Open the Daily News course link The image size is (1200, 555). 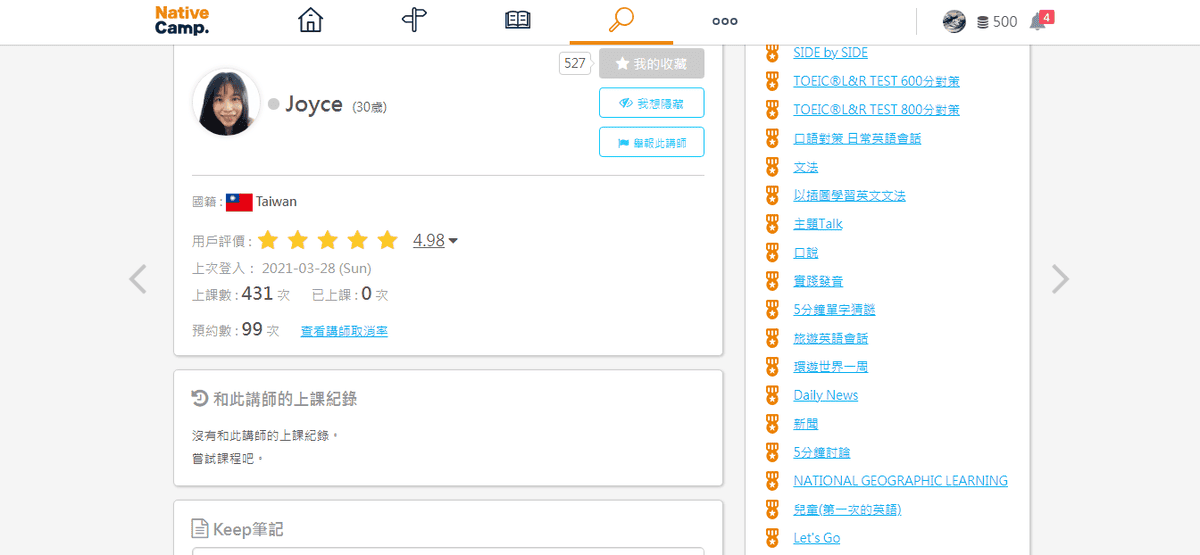(825, 395)
